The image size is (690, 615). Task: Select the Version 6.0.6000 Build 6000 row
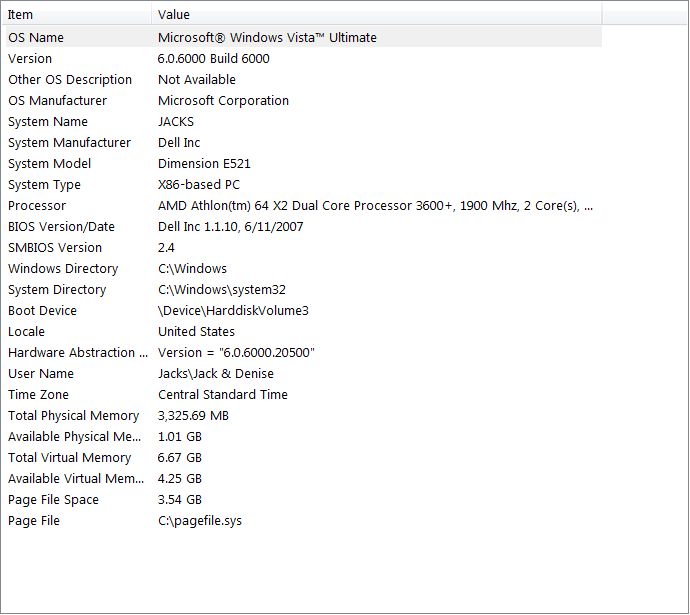(x=304, y=59)
